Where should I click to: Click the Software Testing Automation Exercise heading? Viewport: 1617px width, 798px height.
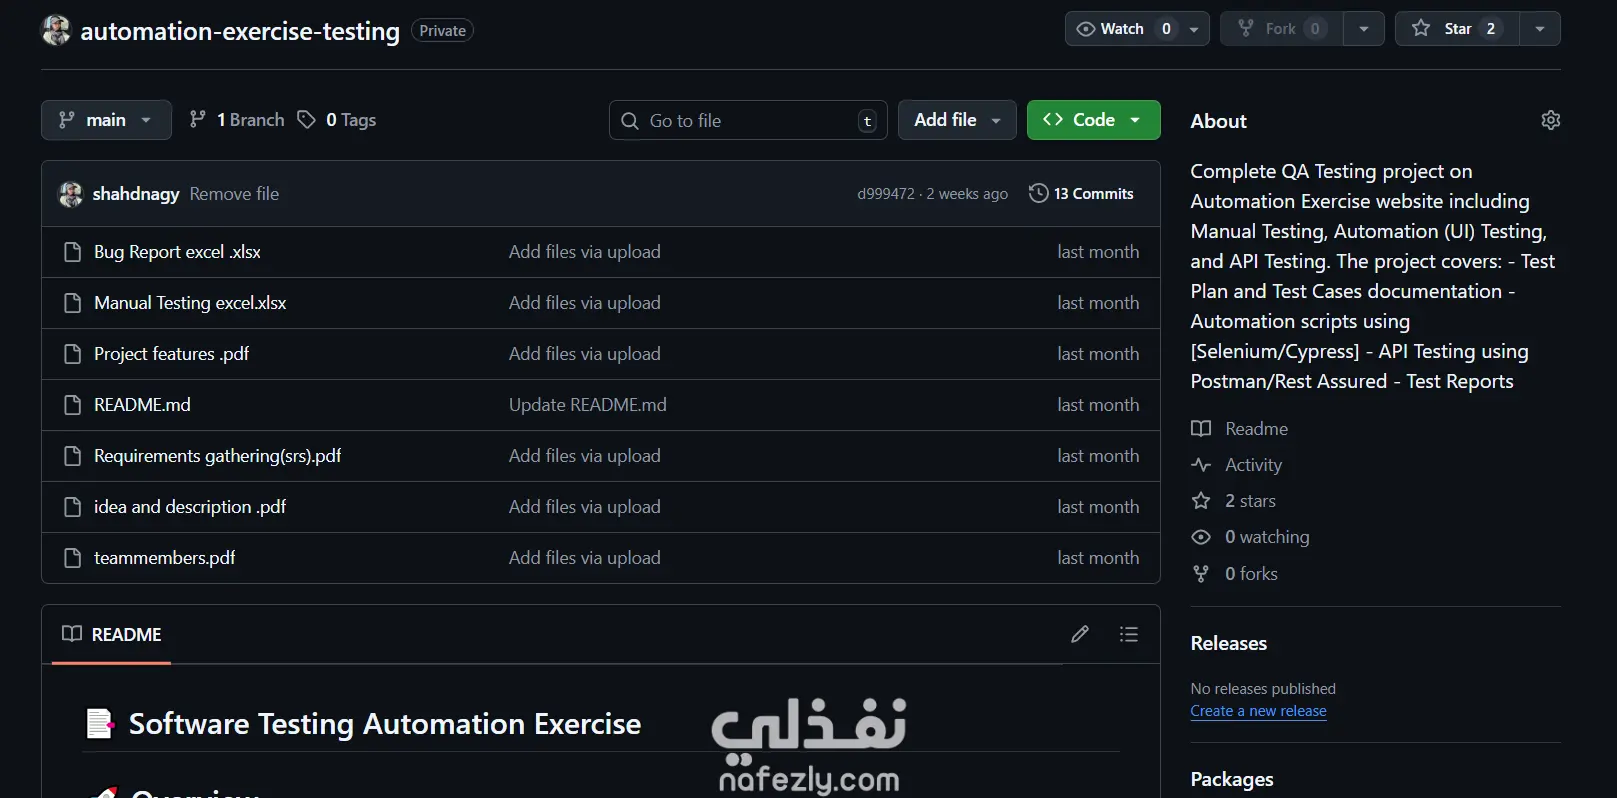click(x=385, y=723)
